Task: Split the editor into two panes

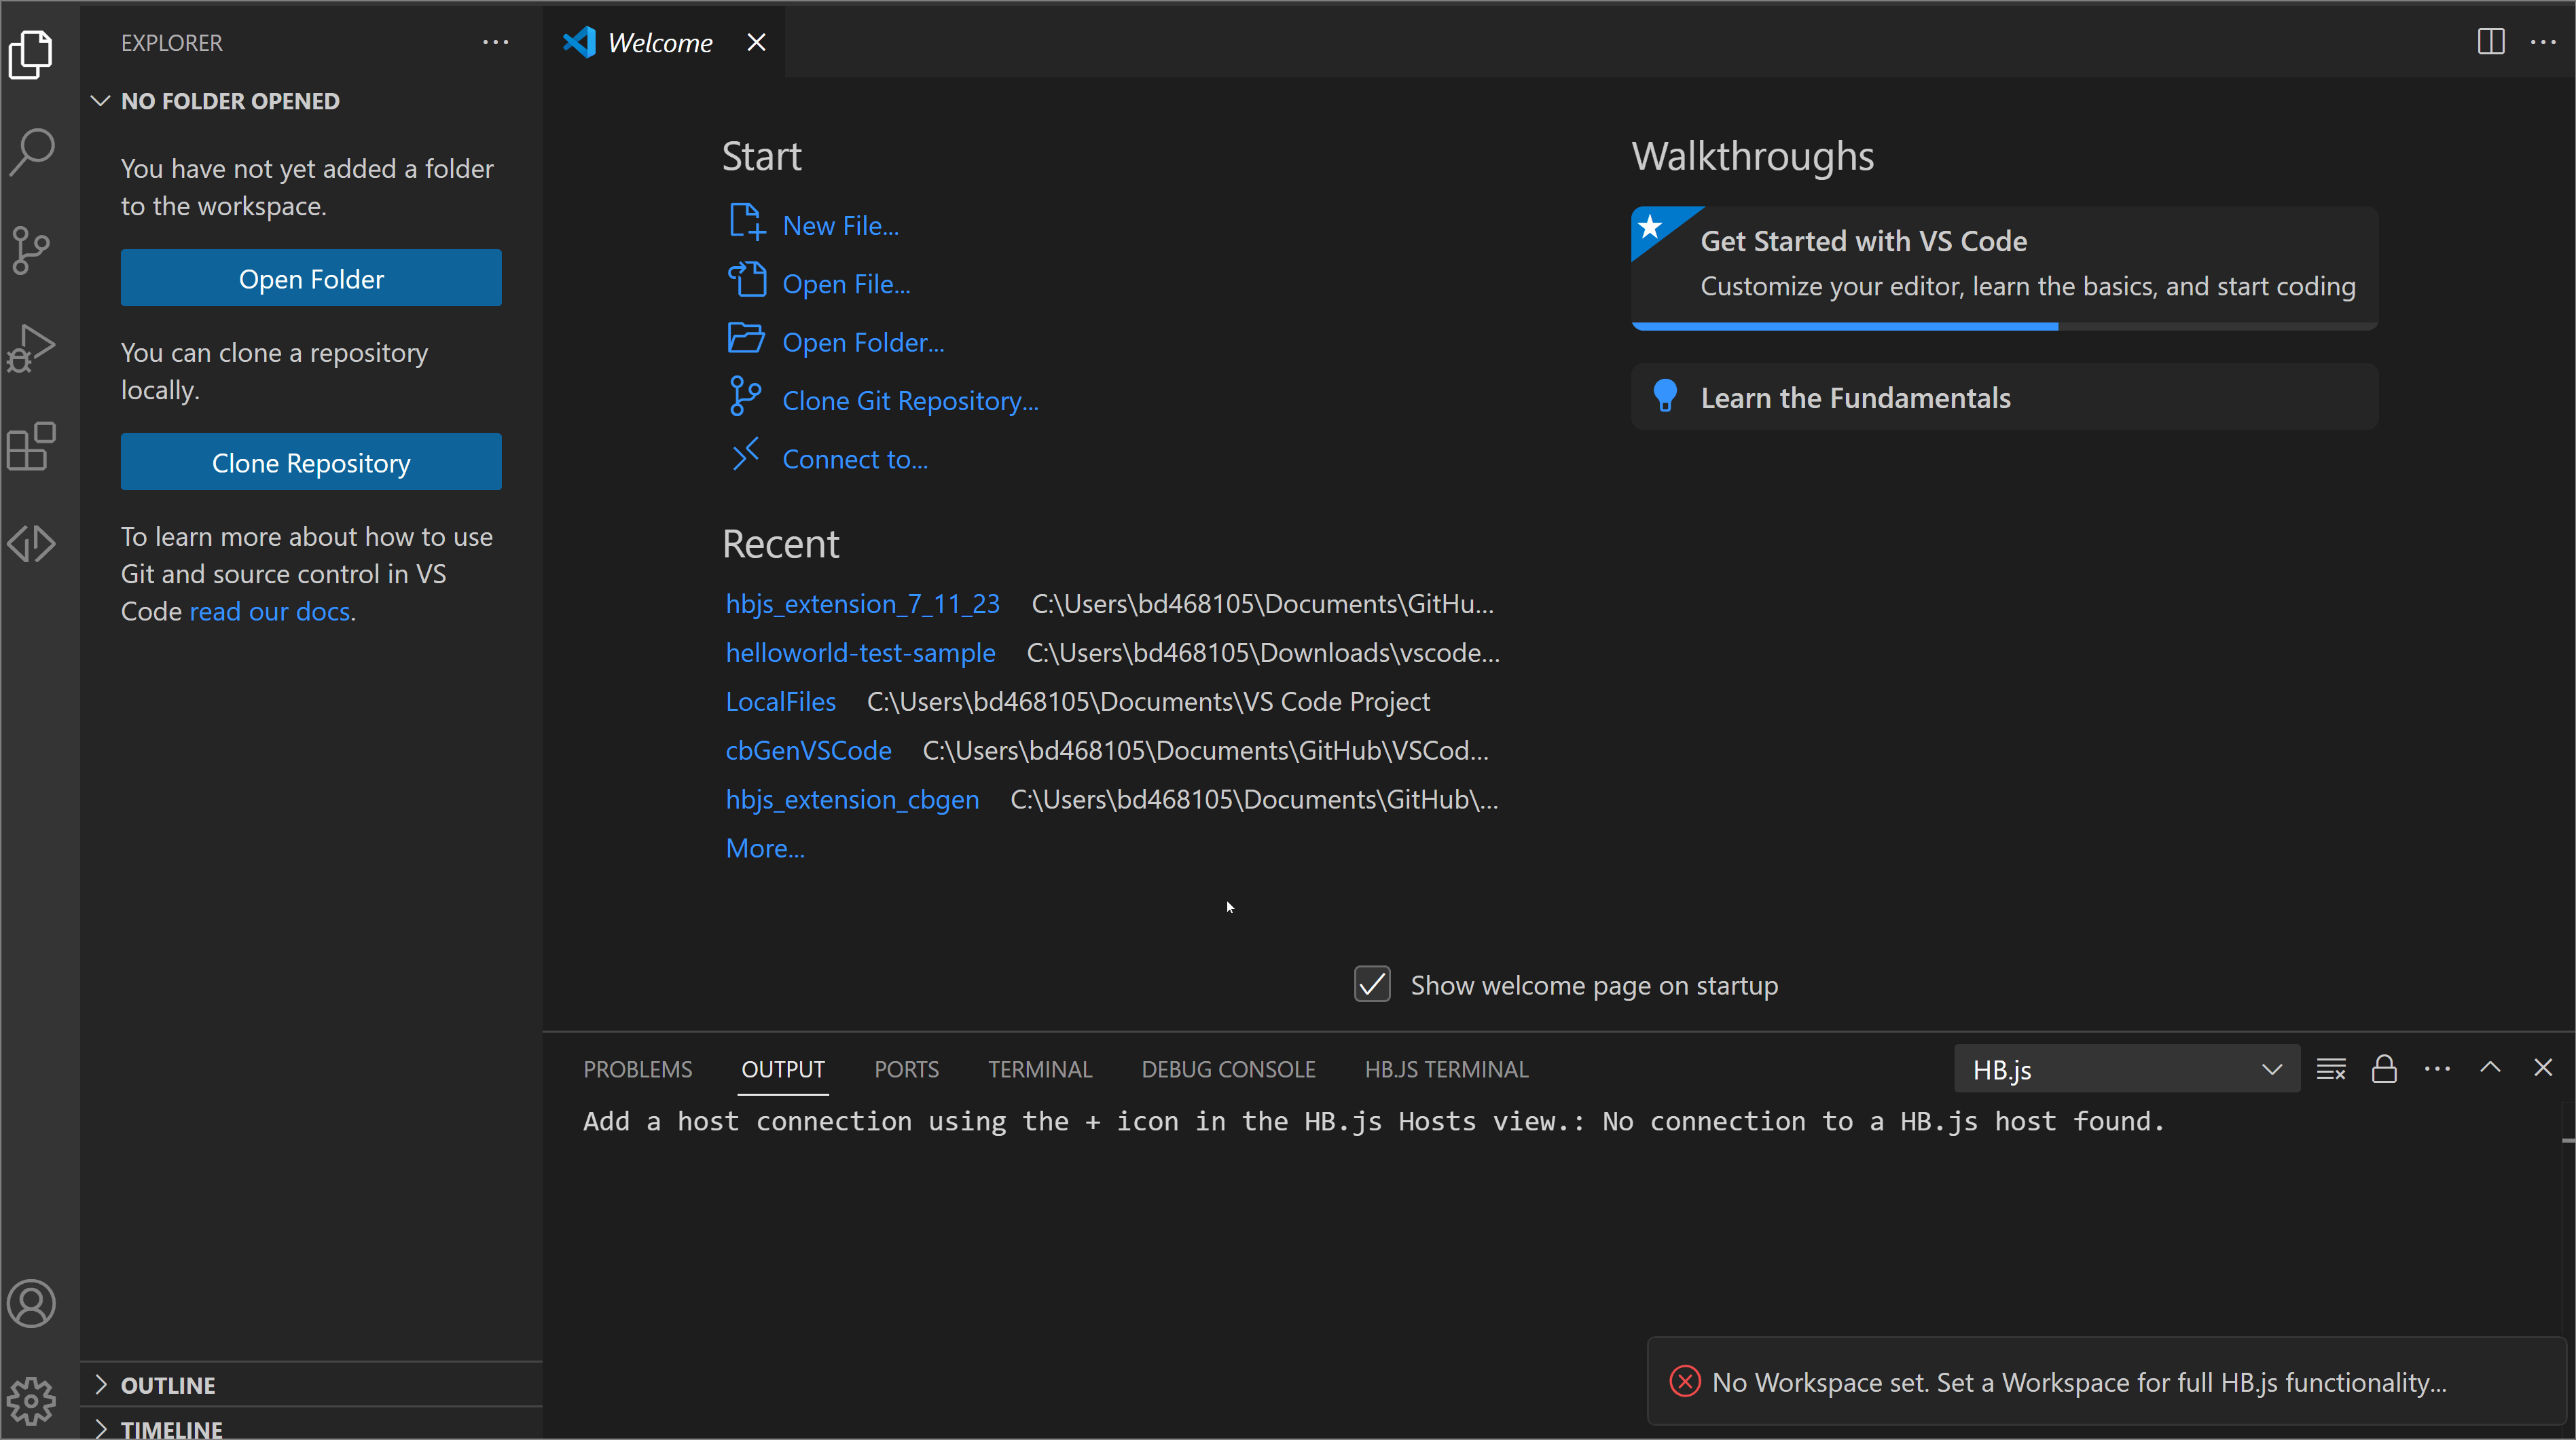Action: click(x=2490, y=42)
